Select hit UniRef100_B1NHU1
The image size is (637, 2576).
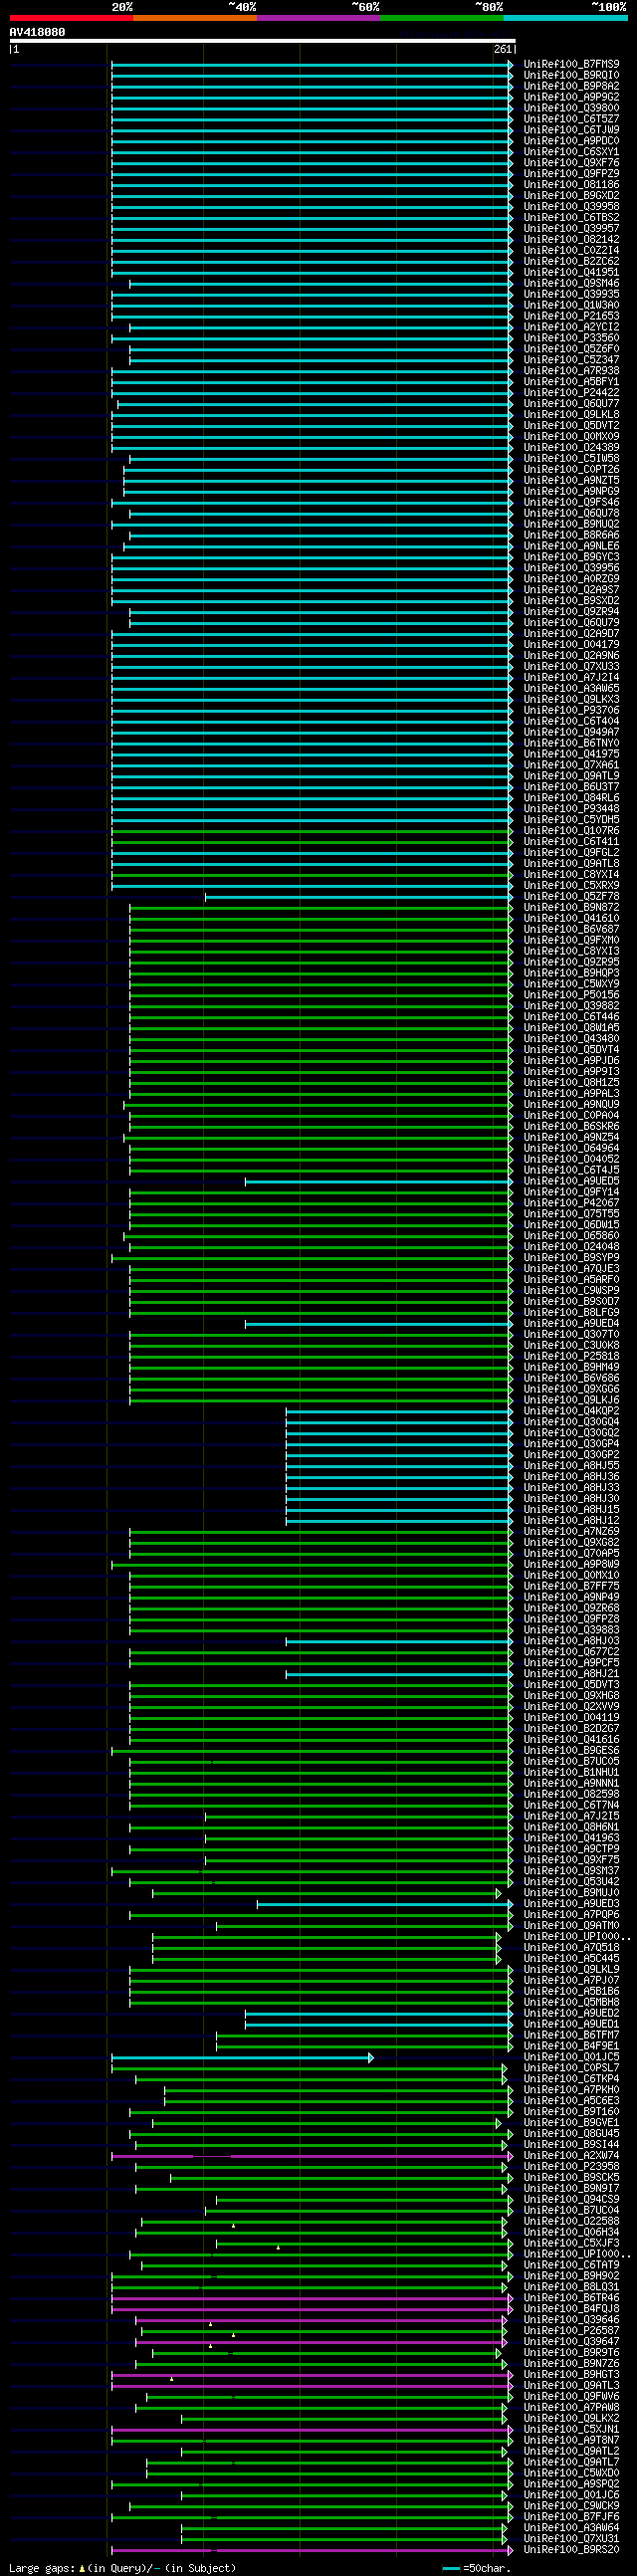click(571, 1772)
